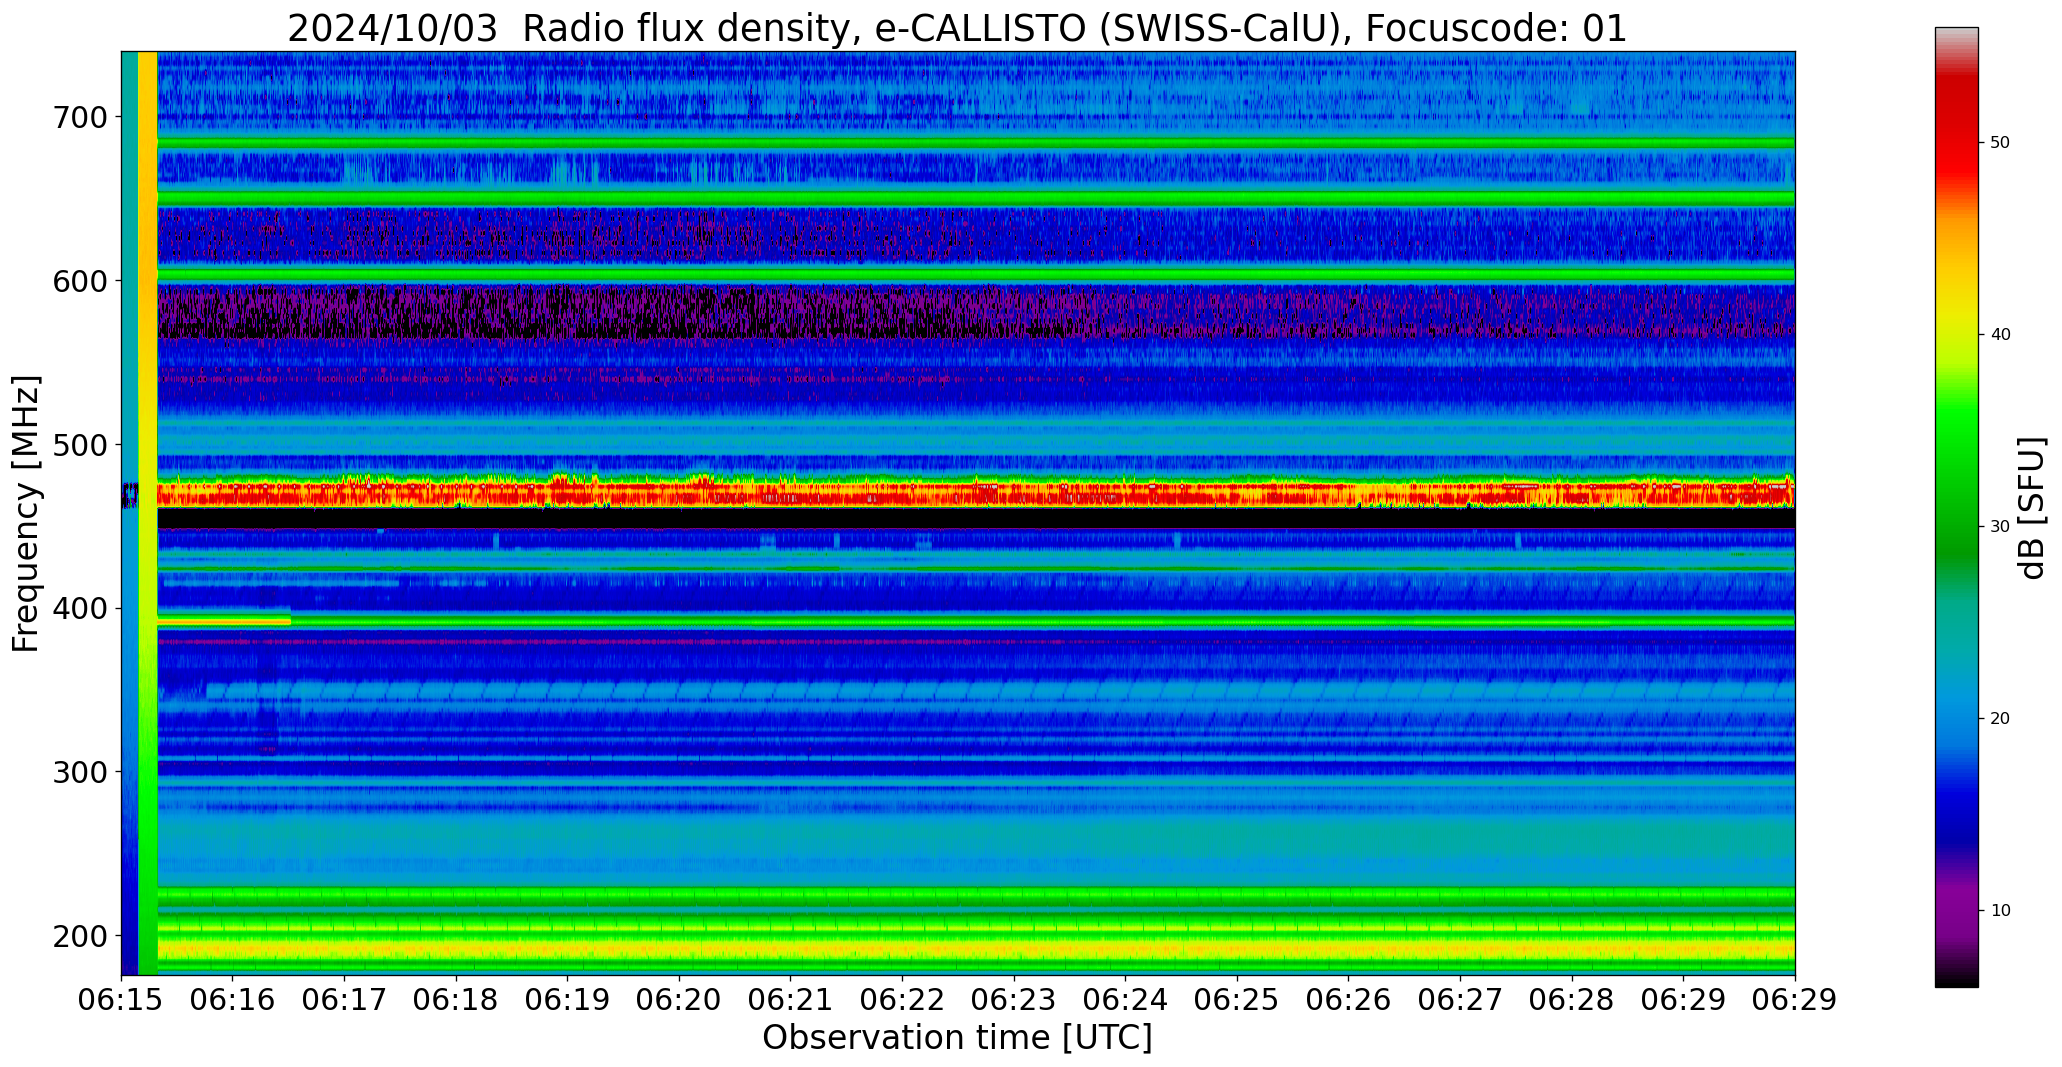Click the 06:27 time tick label
The width and height of the screenshot is (2062, 1067).
(1461, 1000)
